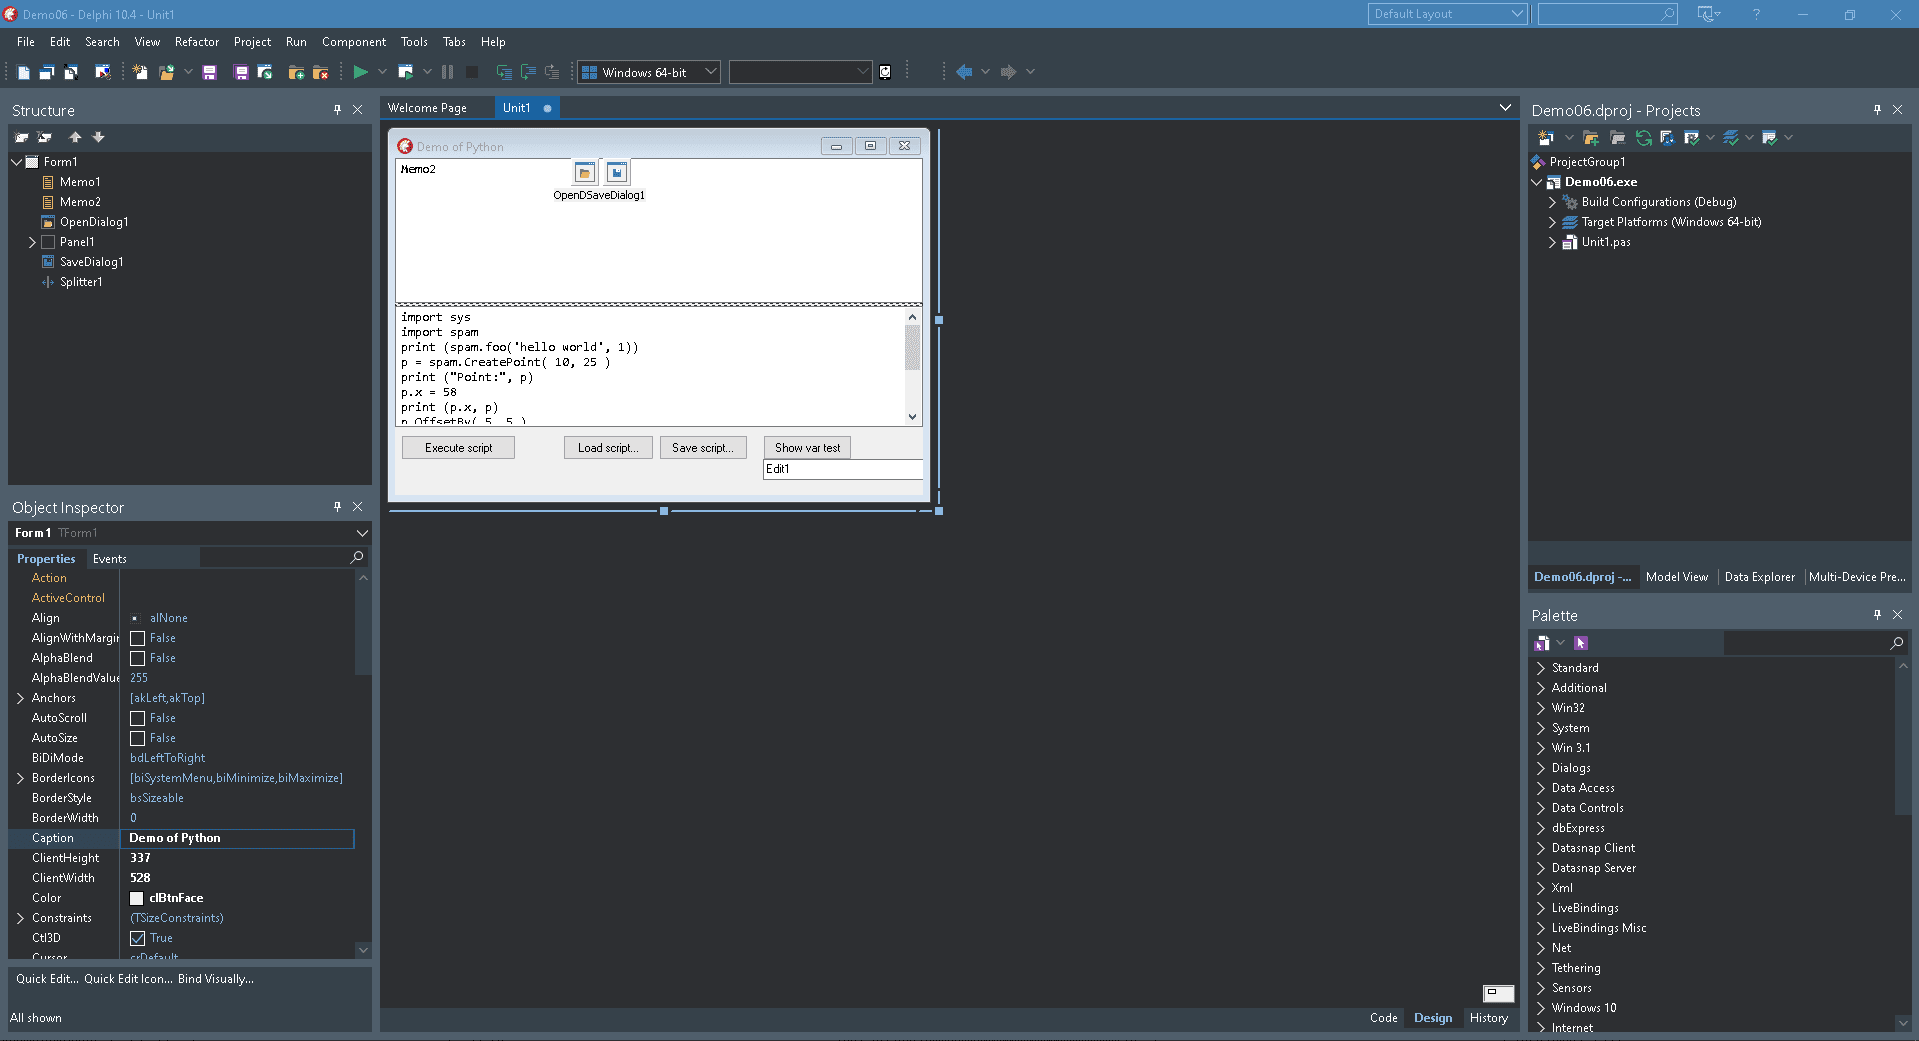The height and width of the screenshot is (1041, 1919).
Task: Click the device preview icon beside config dropdown
Action: pyautogui.click(x=885, y=72)
